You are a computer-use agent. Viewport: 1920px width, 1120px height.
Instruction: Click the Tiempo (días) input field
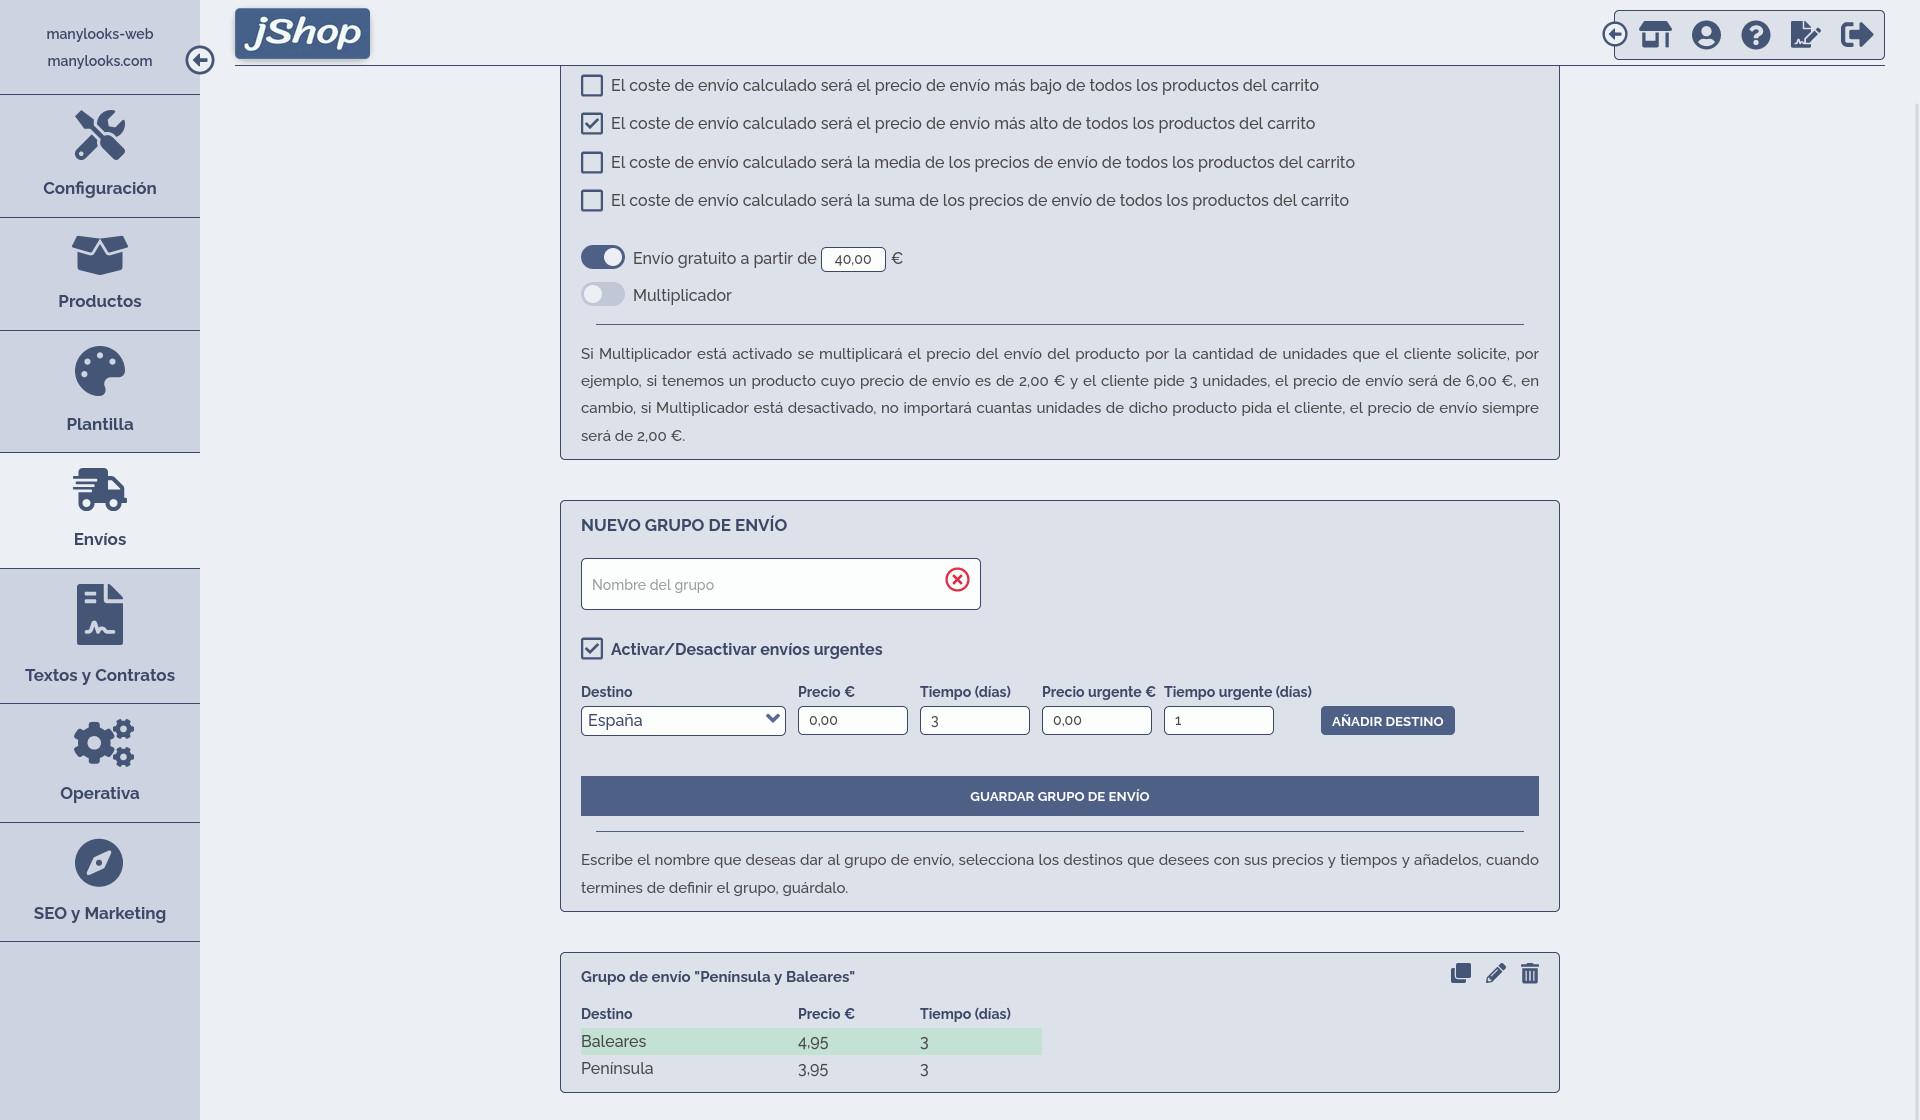pyautogui.click(x=975, y=721)
